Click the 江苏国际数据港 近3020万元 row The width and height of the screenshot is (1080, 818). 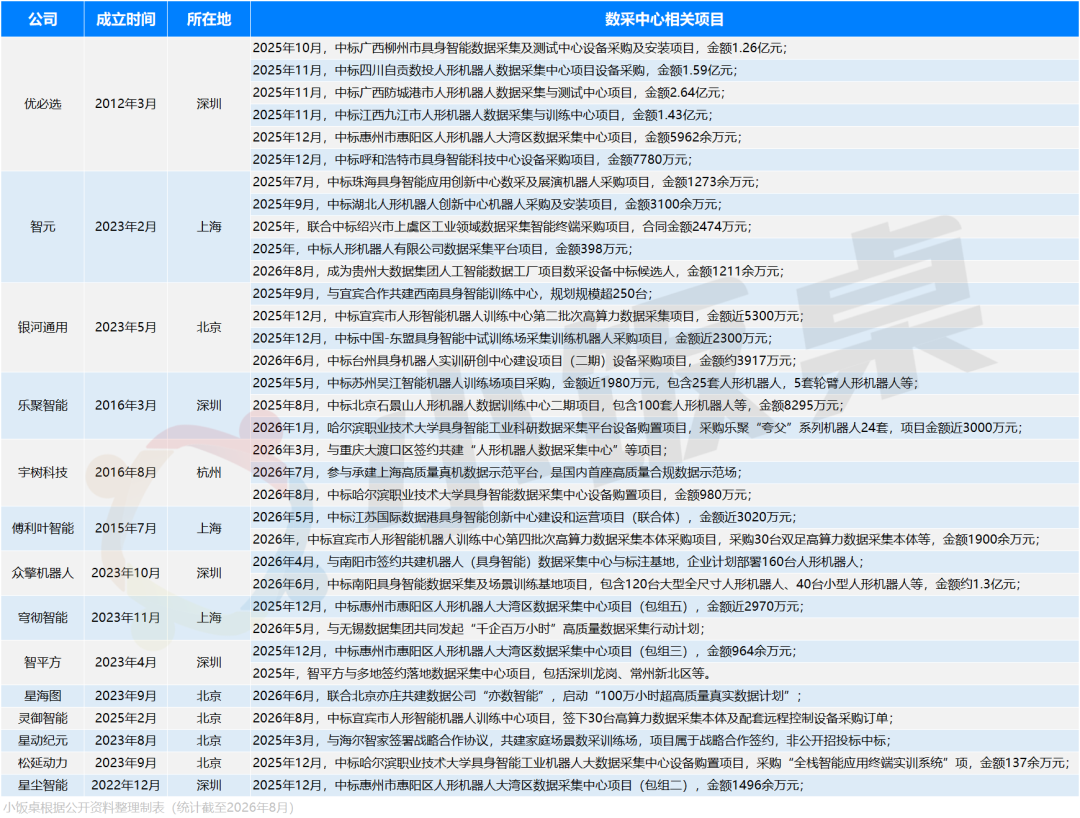pos(665,517)
